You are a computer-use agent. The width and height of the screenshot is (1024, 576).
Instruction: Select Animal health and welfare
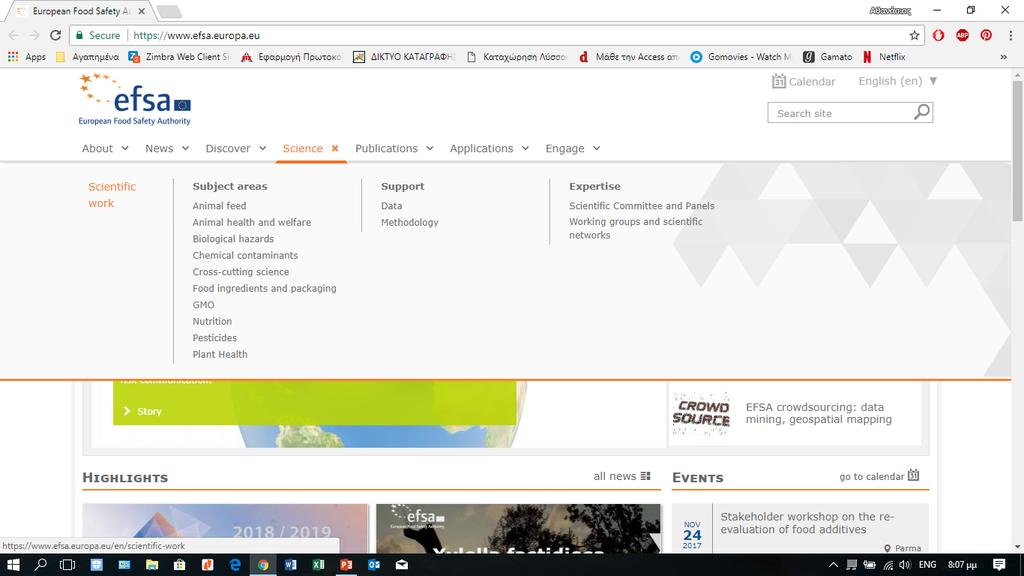251,222
